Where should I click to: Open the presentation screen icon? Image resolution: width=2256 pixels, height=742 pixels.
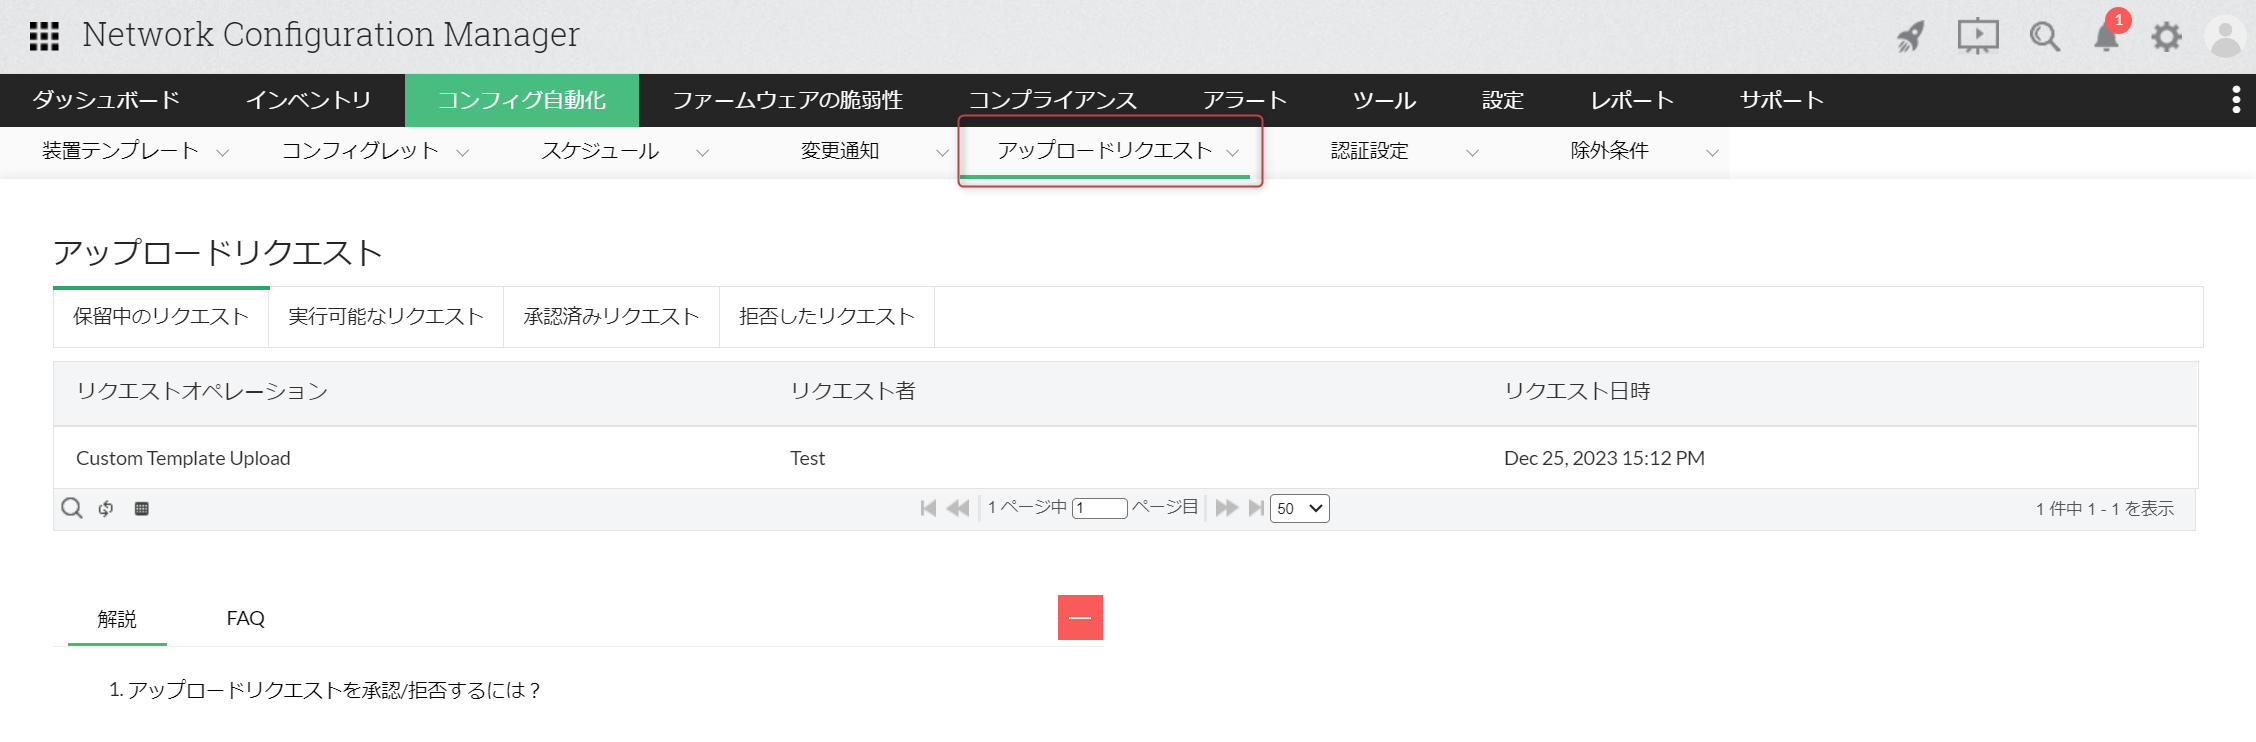point(1977,37)
